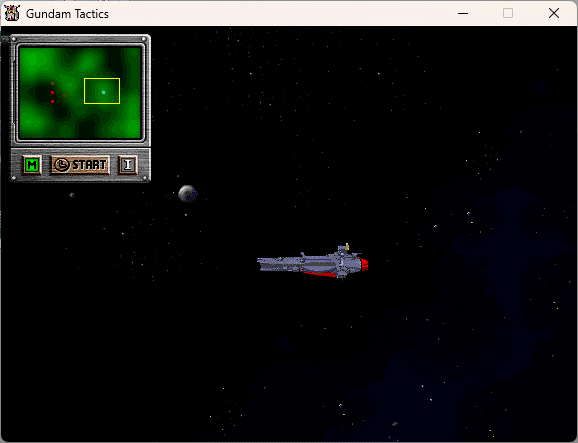
Task: Toggle the green M map button
Action: click(32, 165)
